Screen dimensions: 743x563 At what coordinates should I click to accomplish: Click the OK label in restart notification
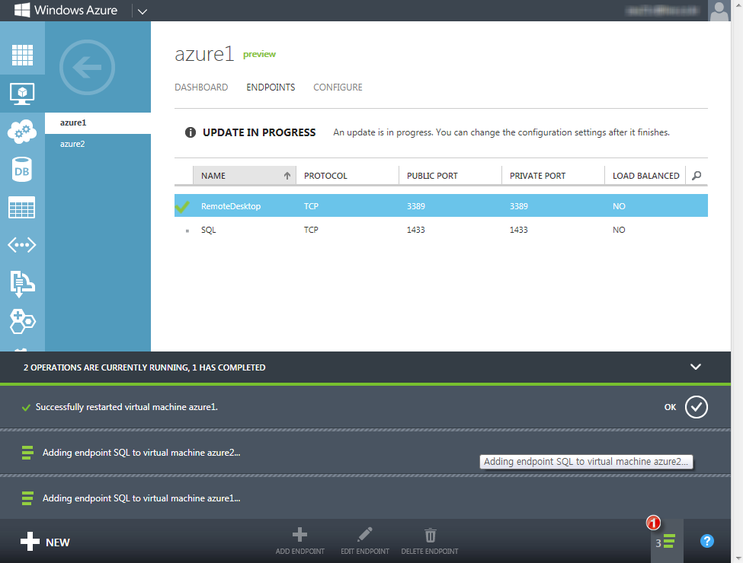pyautogui.click(x=670, y=407)
